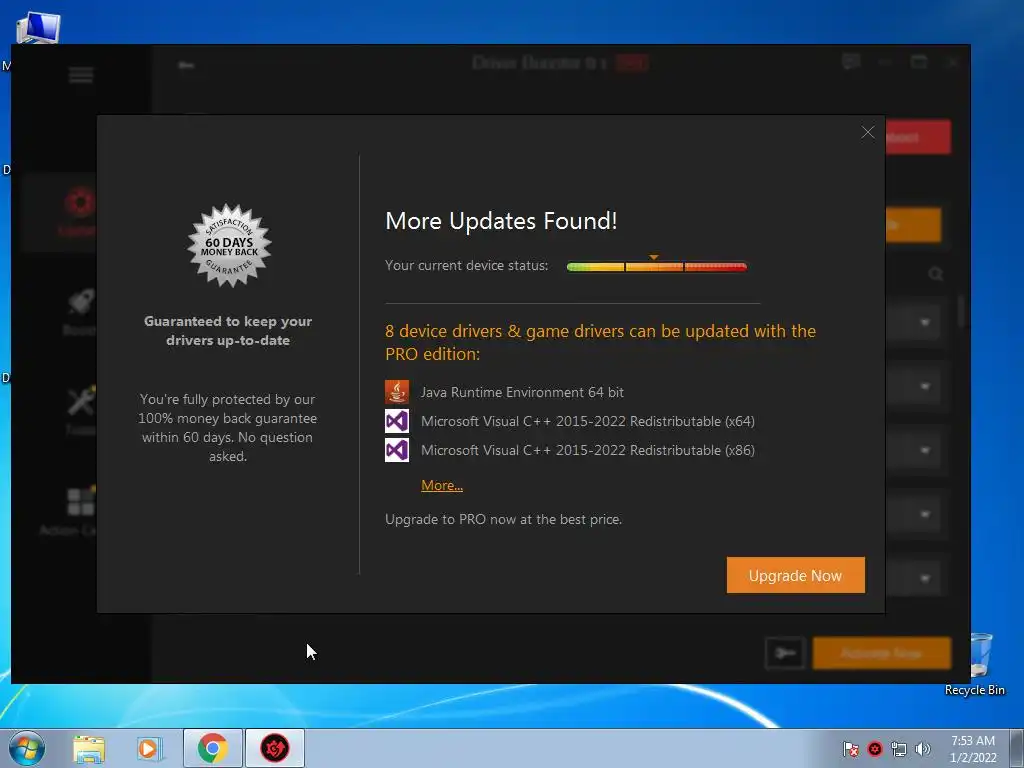
Task: Open the Windows Start menu
Action: (x=26, y=748)
